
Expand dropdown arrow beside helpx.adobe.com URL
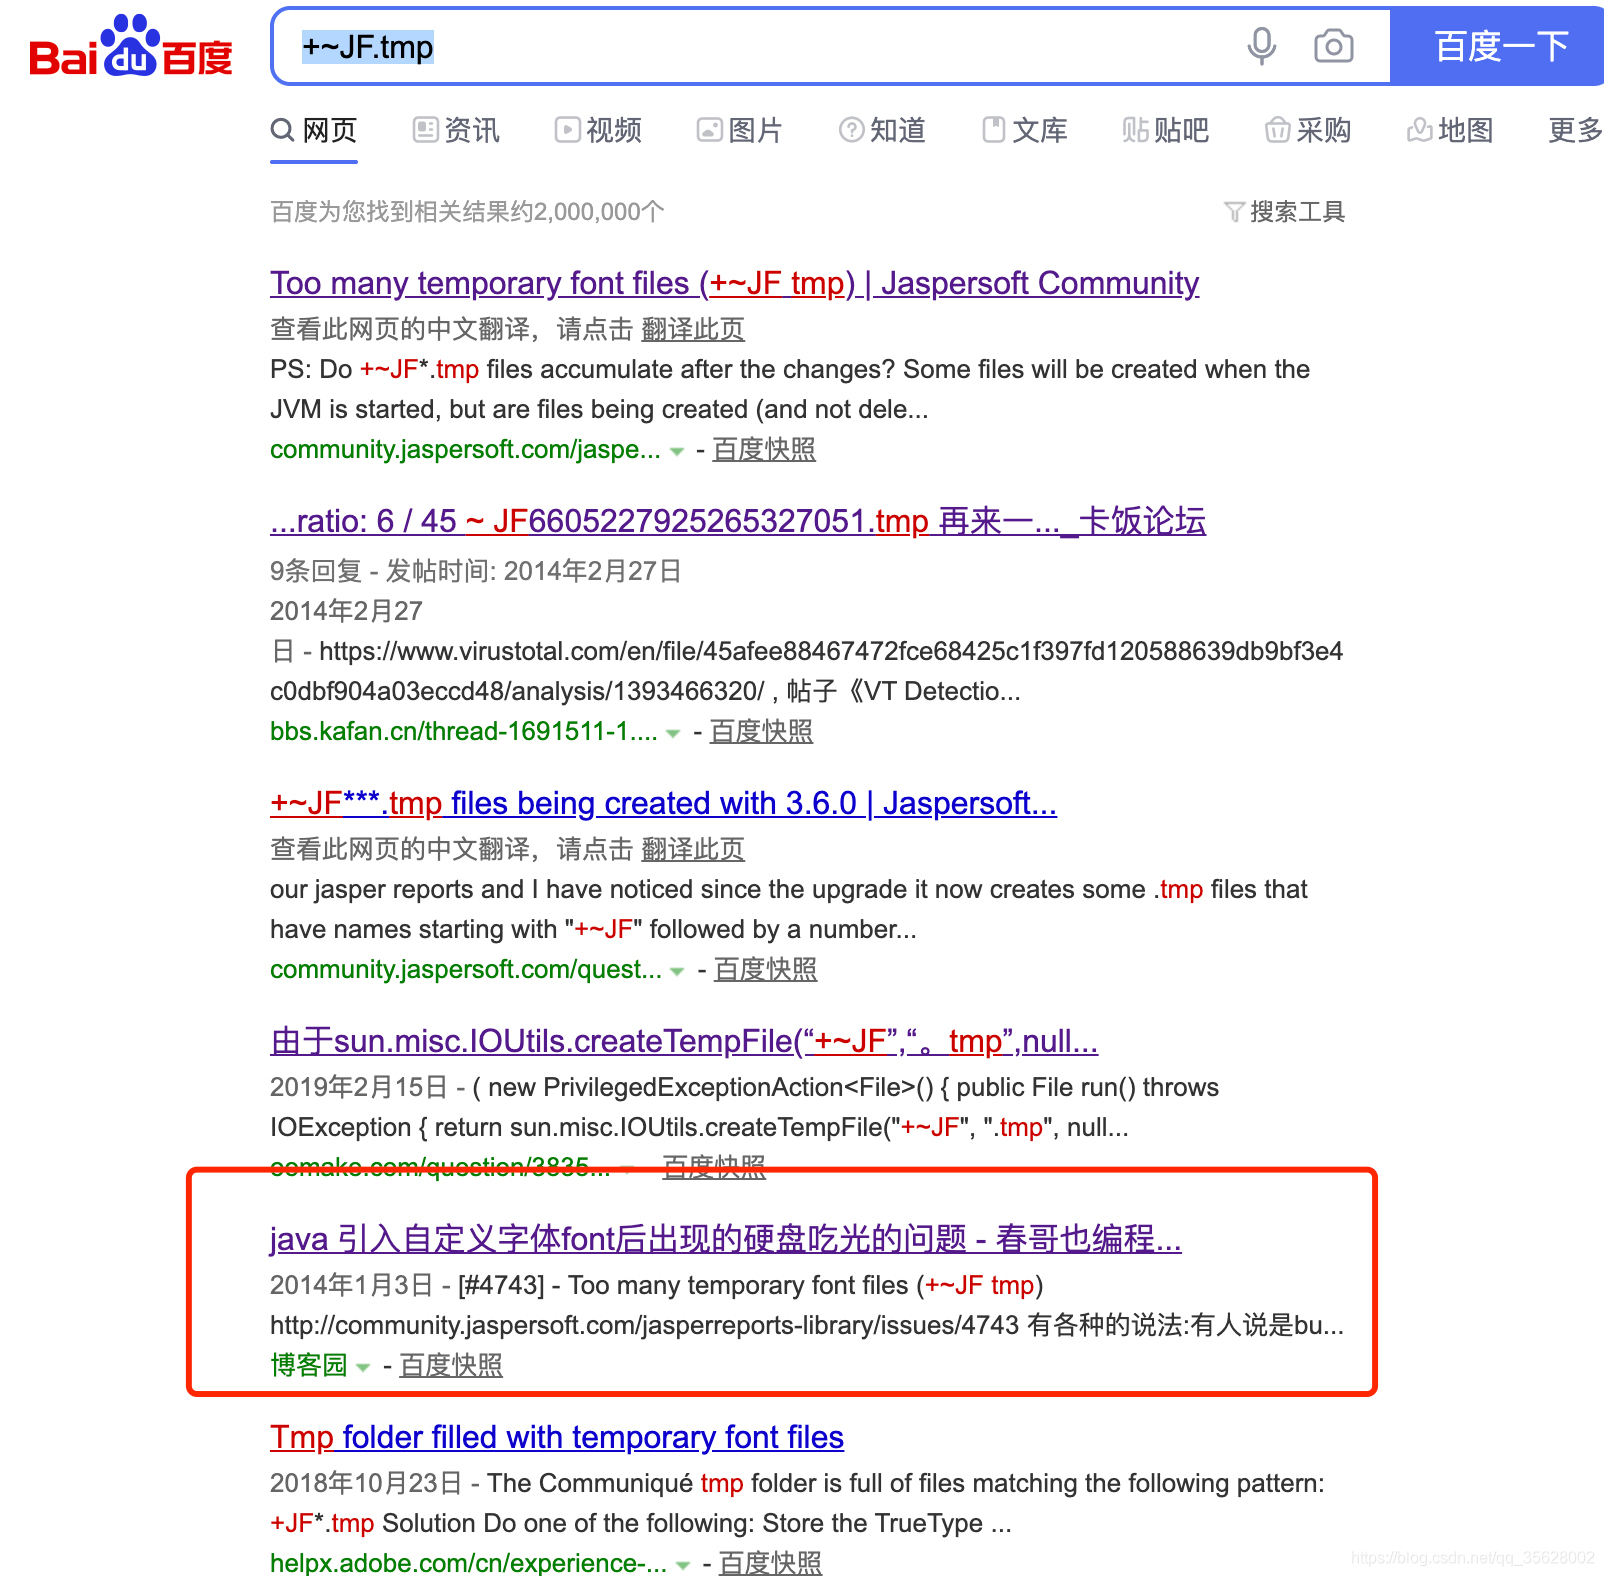[683, 1566]
